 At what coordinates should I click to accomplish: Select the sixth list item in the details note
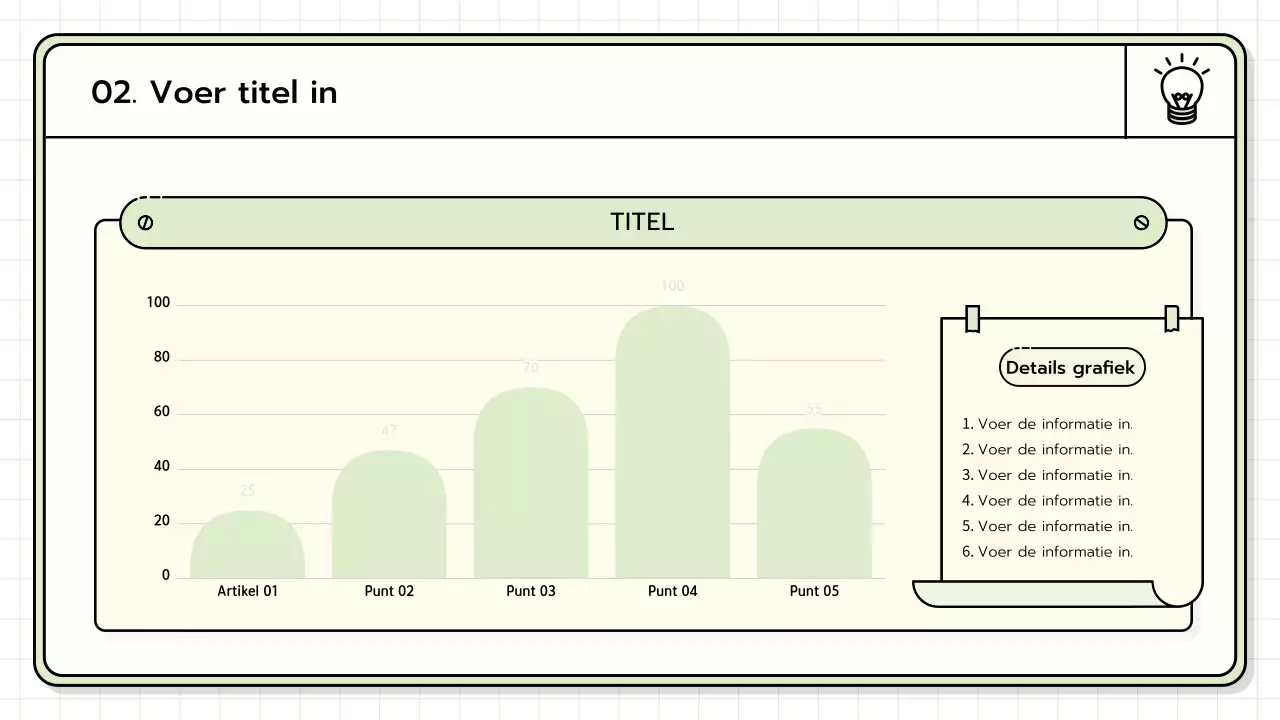click(1047, 552)
